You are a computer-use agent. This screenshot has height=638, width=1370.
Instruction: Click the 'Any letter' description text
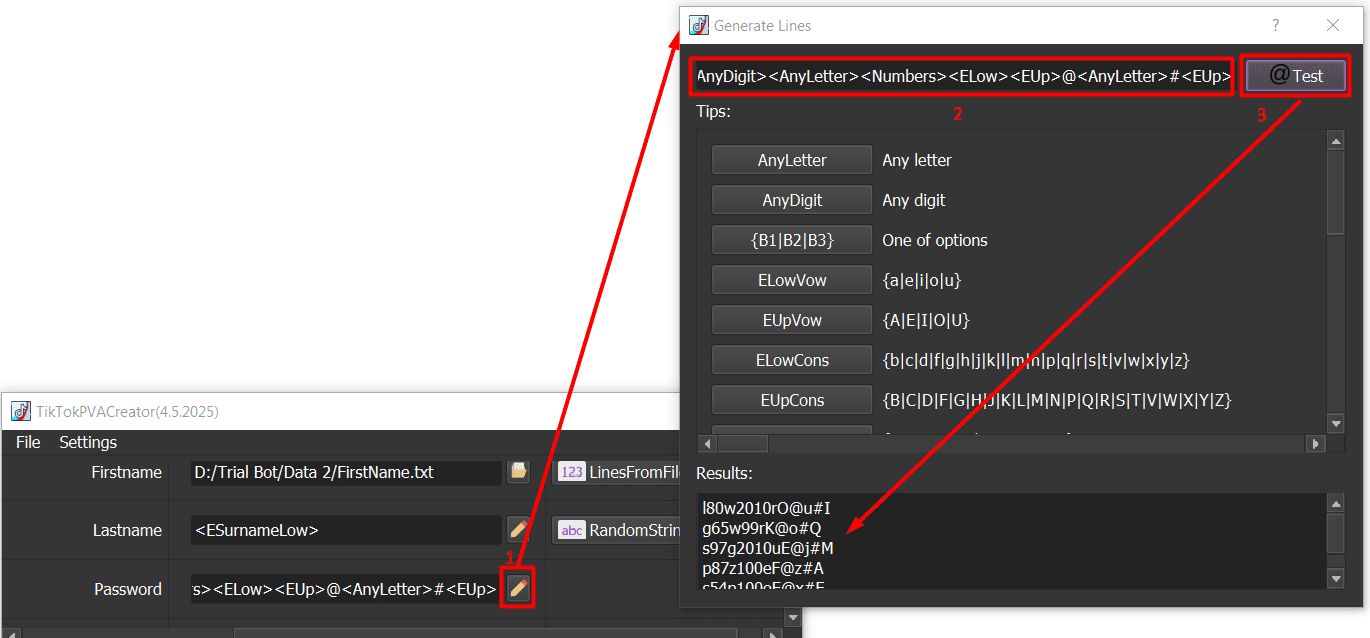pyautogui.click(x=917, y=160)
